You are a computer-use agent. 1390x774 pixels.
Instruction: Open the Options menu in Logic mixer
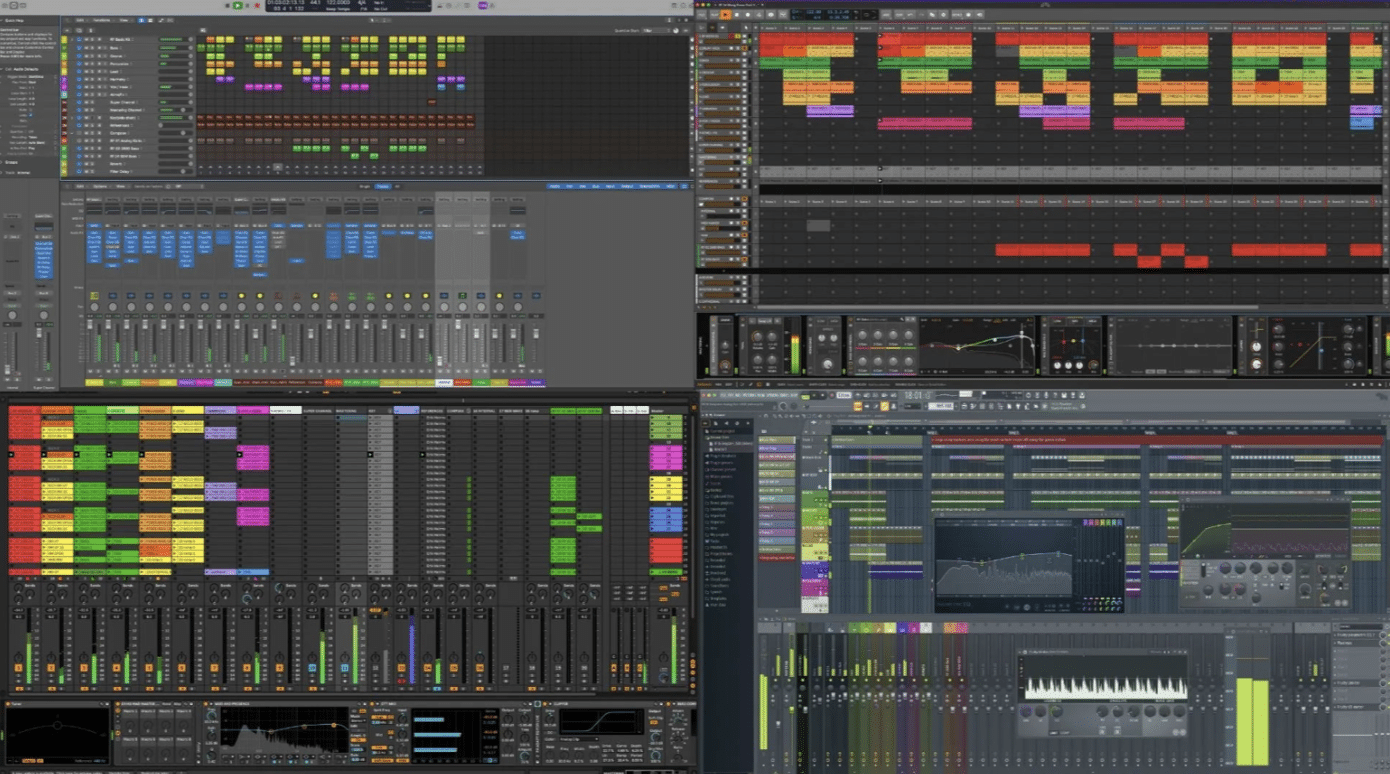pyautogui.click(x=100, y=186)
